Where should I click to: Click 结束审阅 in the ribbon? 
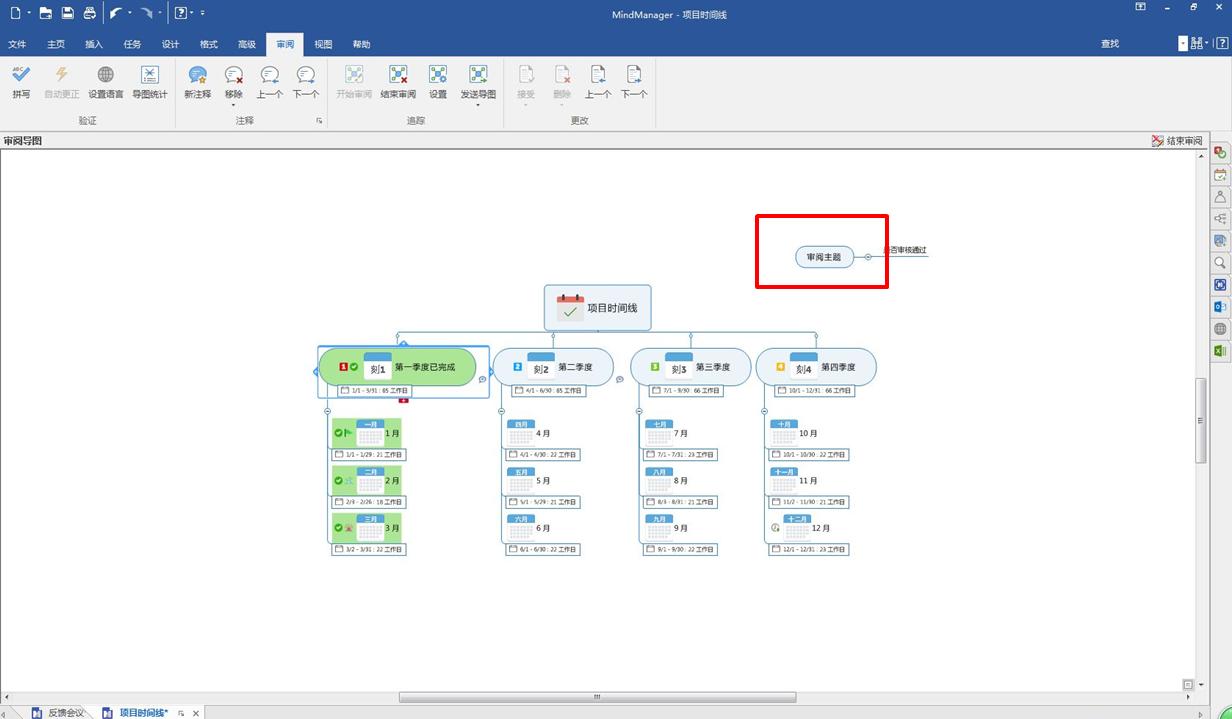[398, 81]
